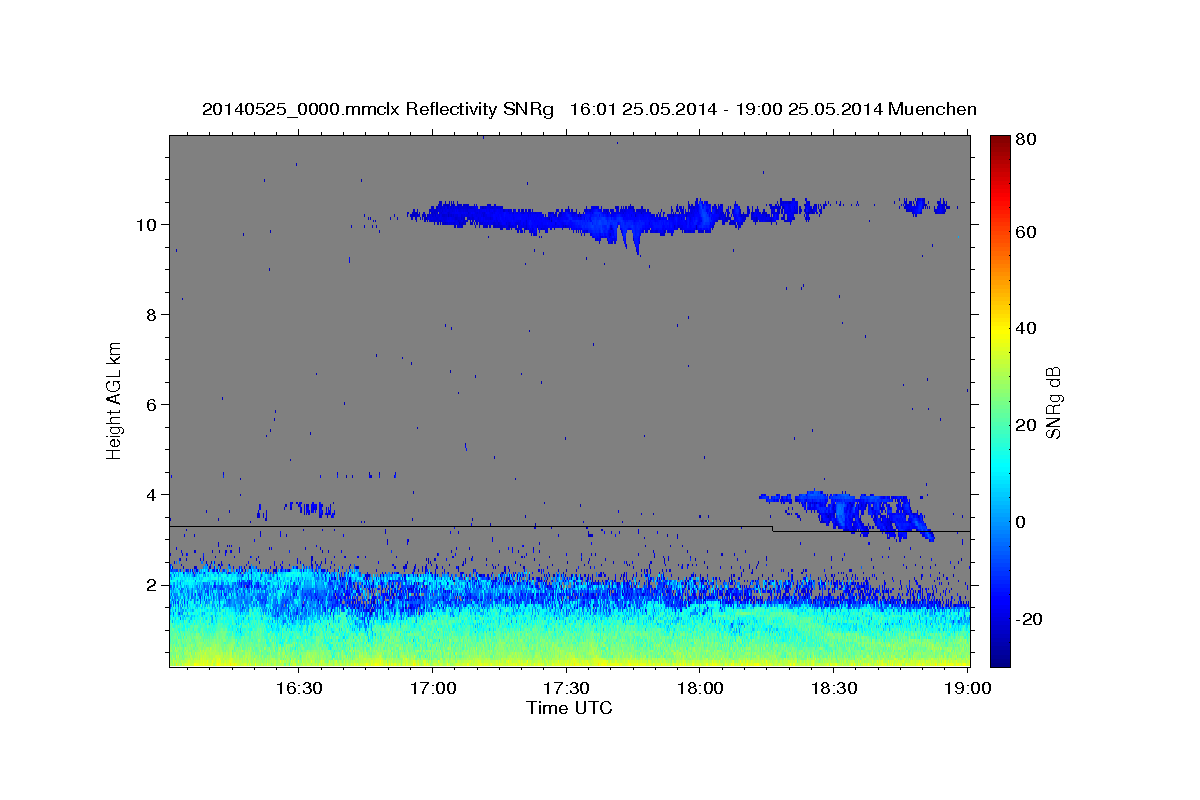This screenshot has width=1200, height=800.
Task: Click the plot title beginning 20140525_0000.mmclx
Action: 589,109
